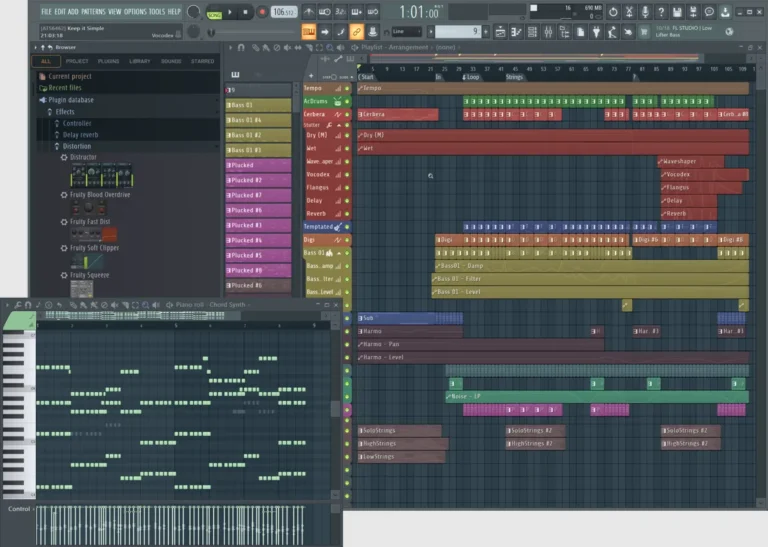This screenshot has width=768, height=547.
Task: Click the plug icon in toolbar
Action: point(596,32)
